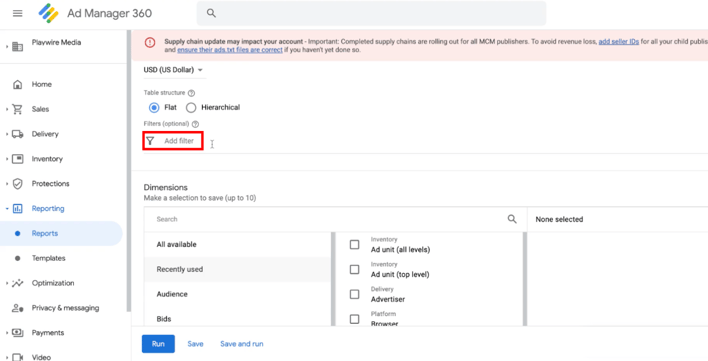Open the hamburger main menu
708x361 pixels.
pos(18,13)
